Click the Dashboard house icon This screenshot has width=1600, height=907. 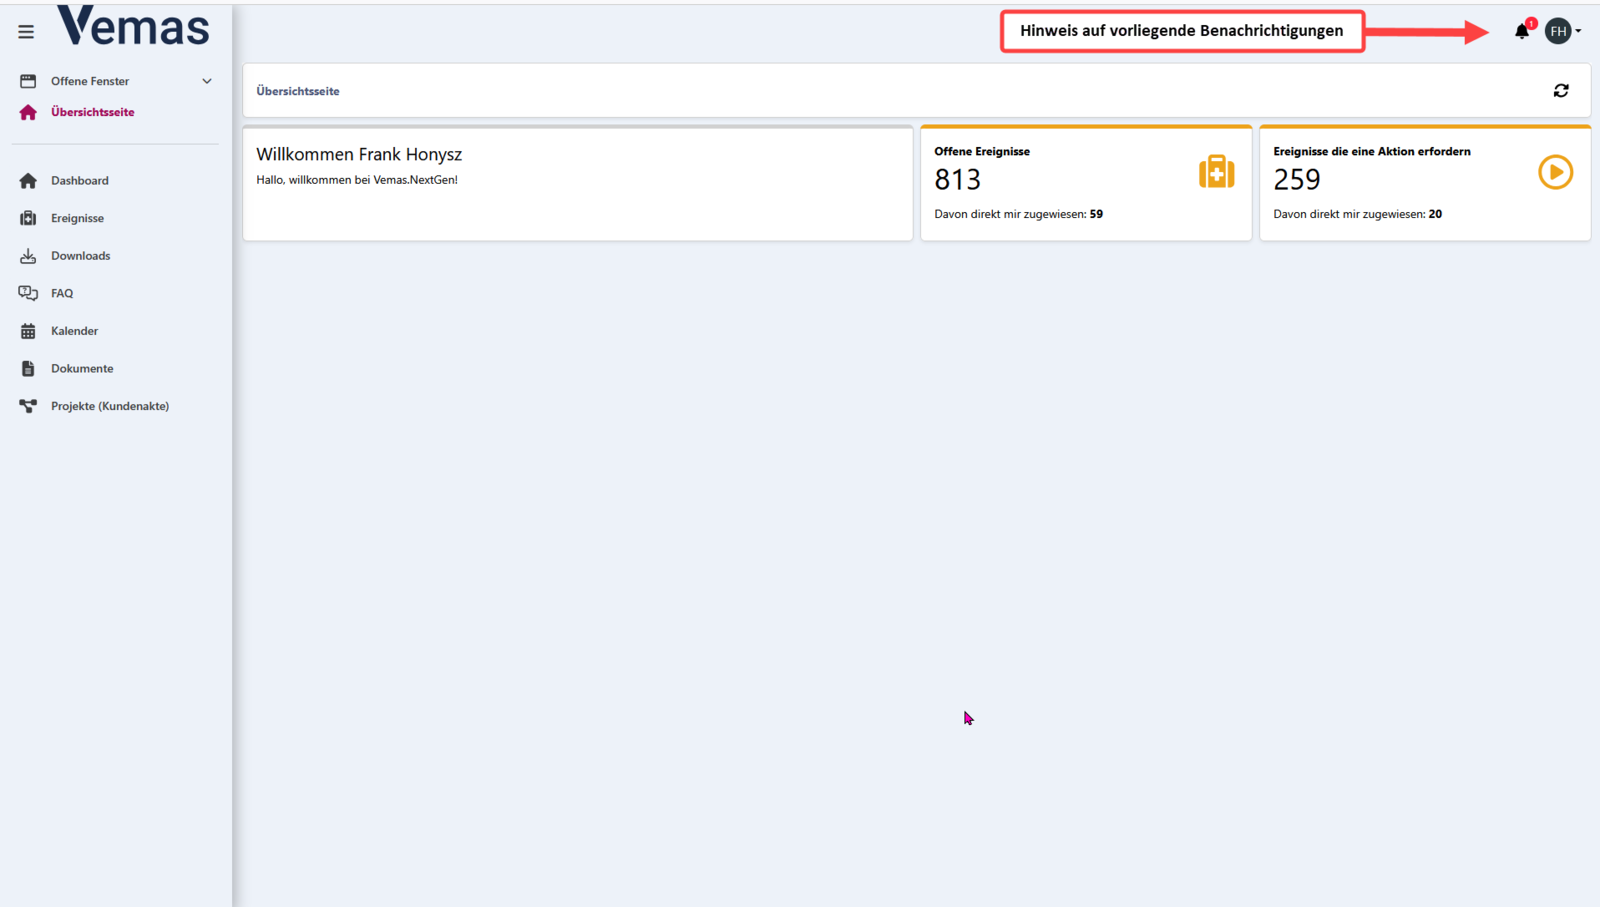click(x=28, y=181)
